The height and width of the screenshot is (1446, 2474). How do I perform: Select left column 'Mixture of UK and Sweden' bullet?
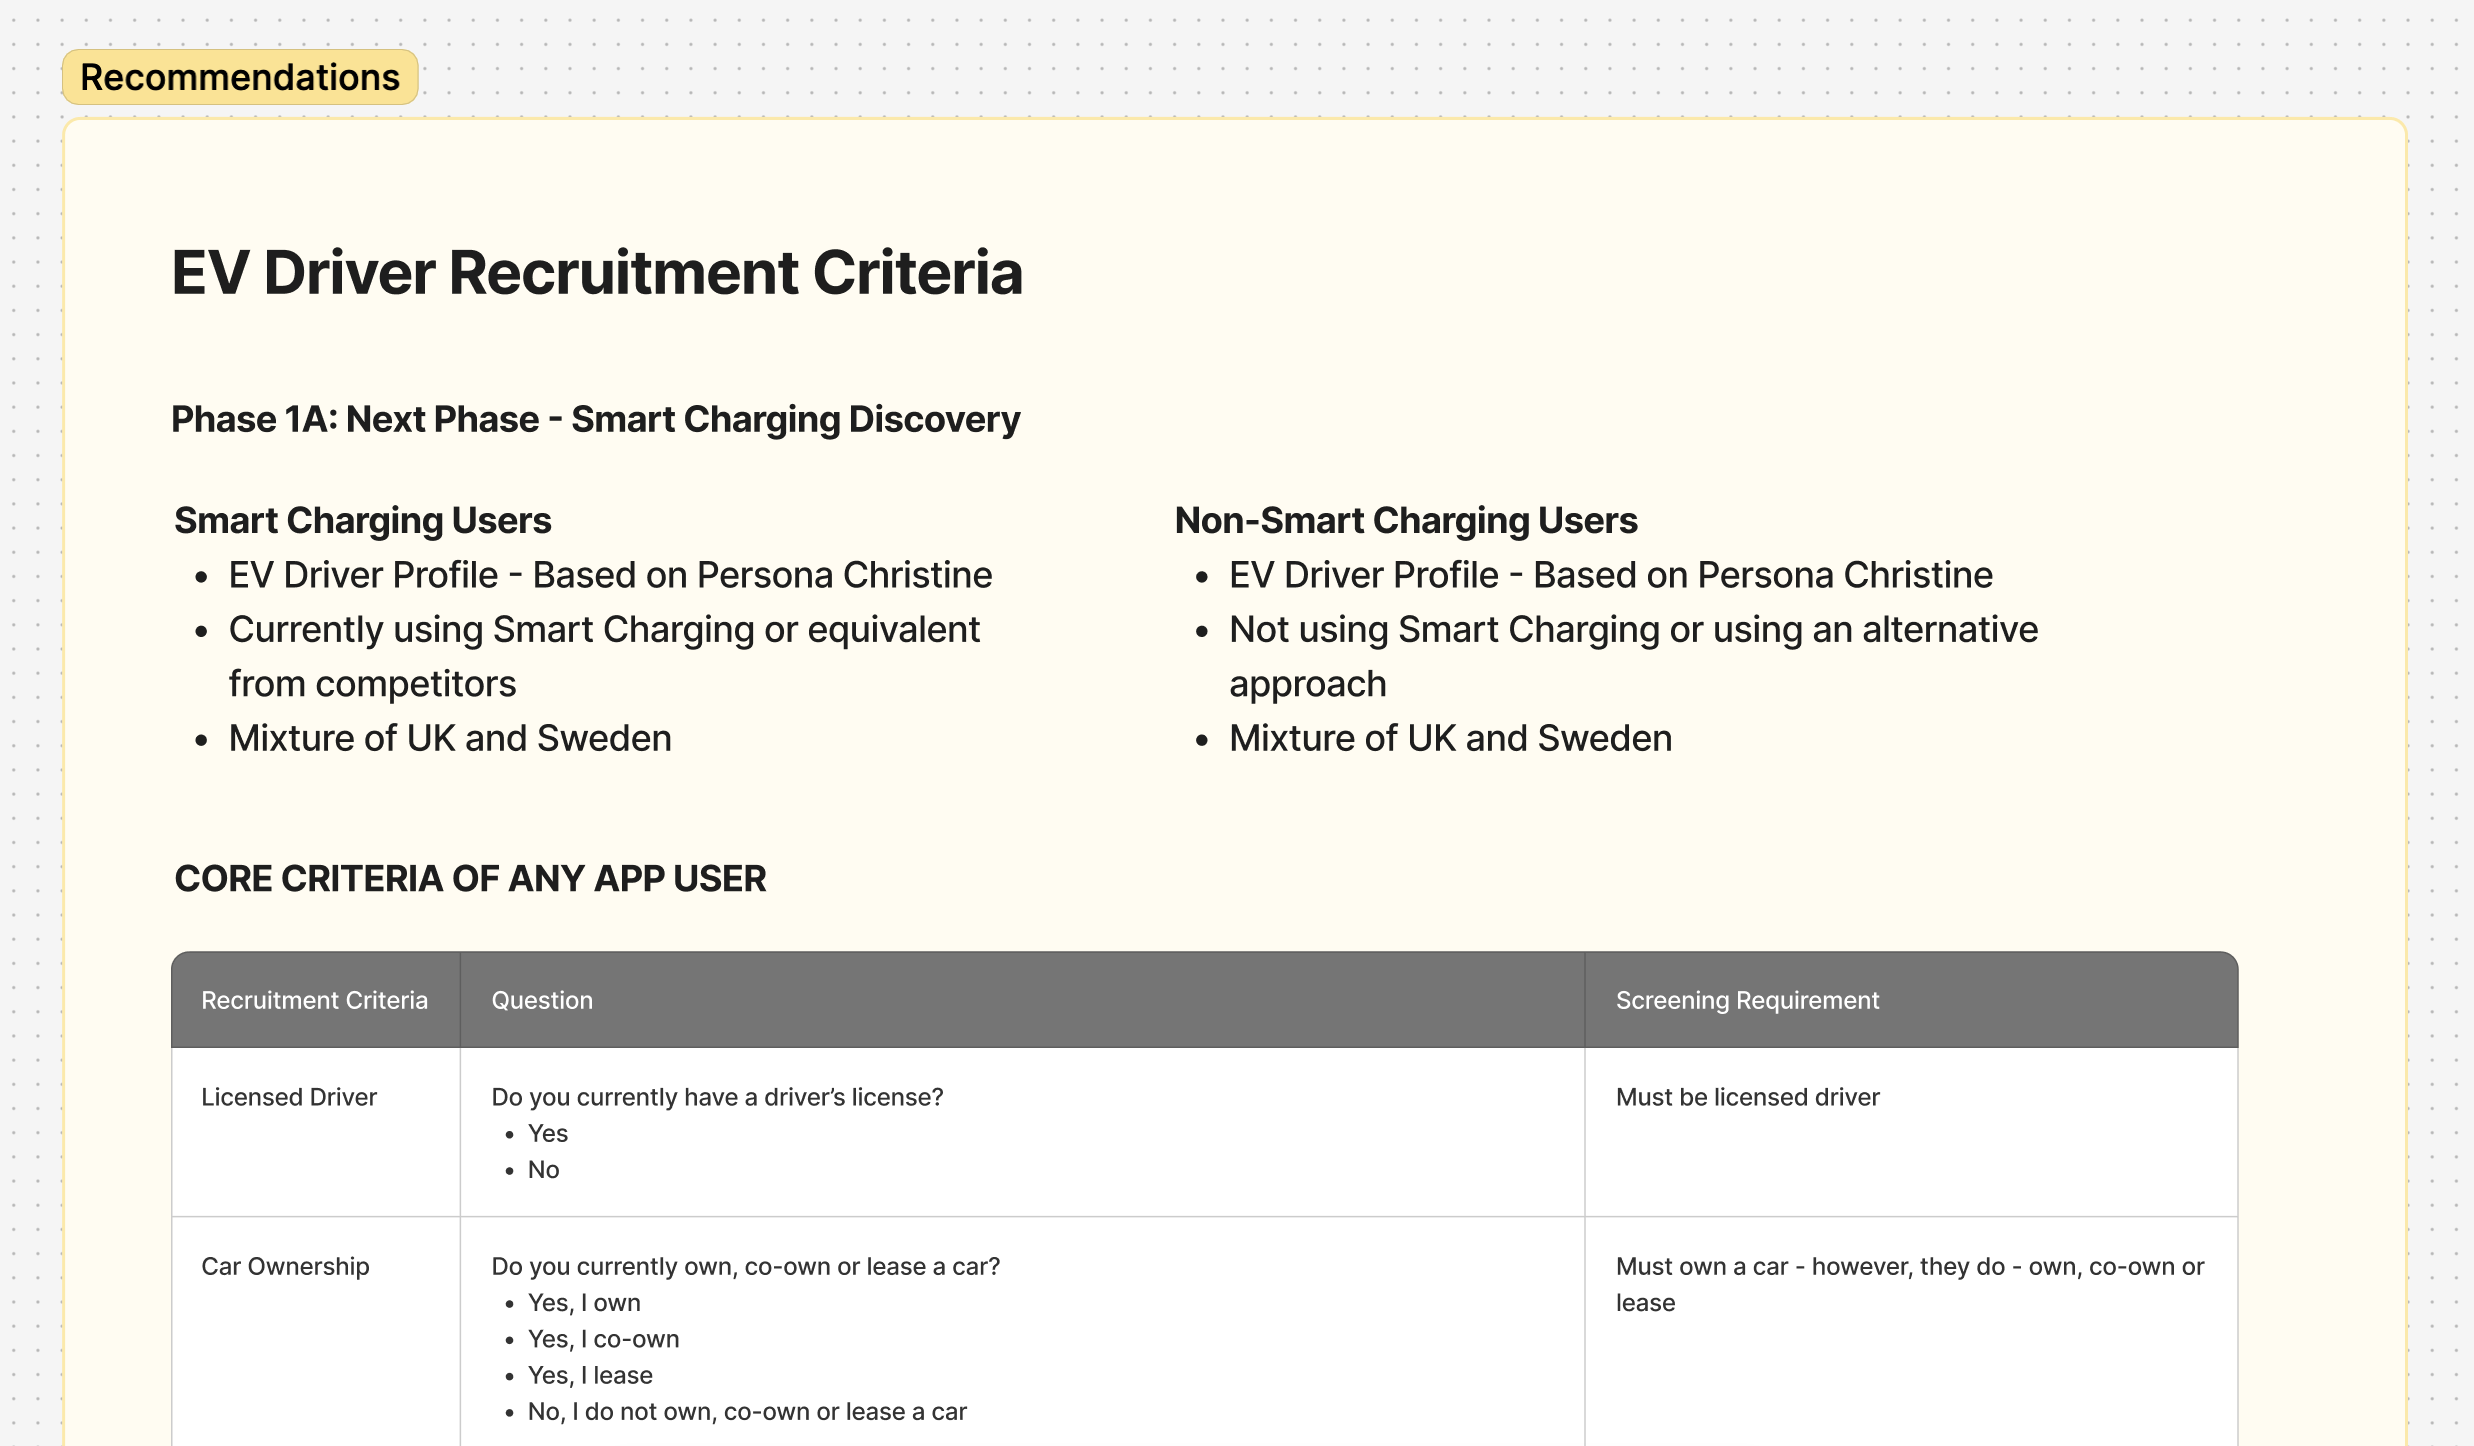[450, 738]
